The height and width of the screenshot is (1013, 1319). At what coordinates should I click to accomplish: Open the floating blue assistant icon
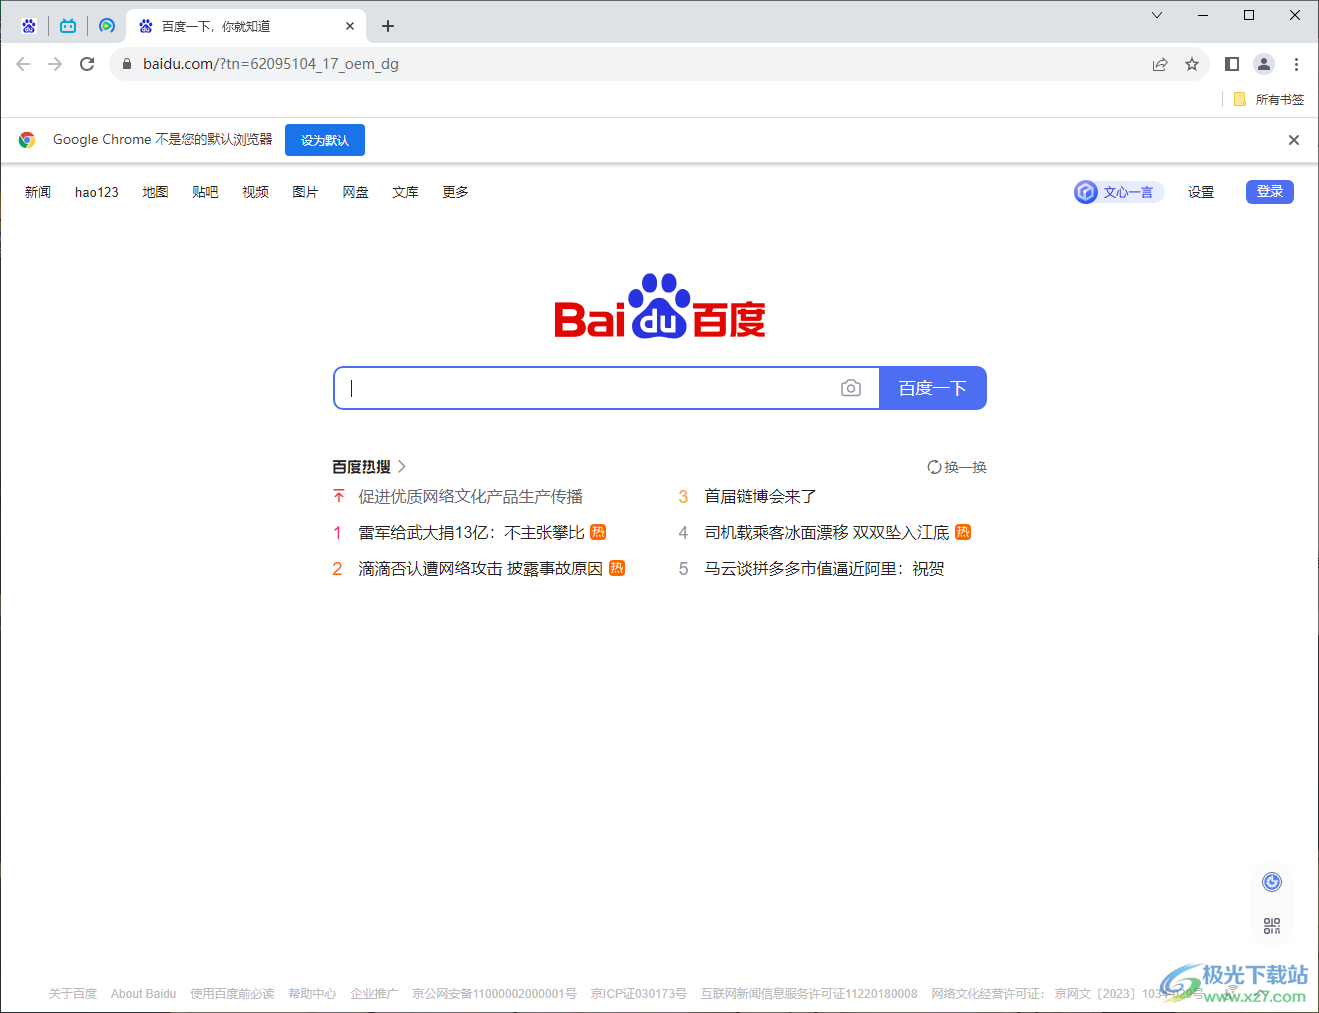point(1272,882)
